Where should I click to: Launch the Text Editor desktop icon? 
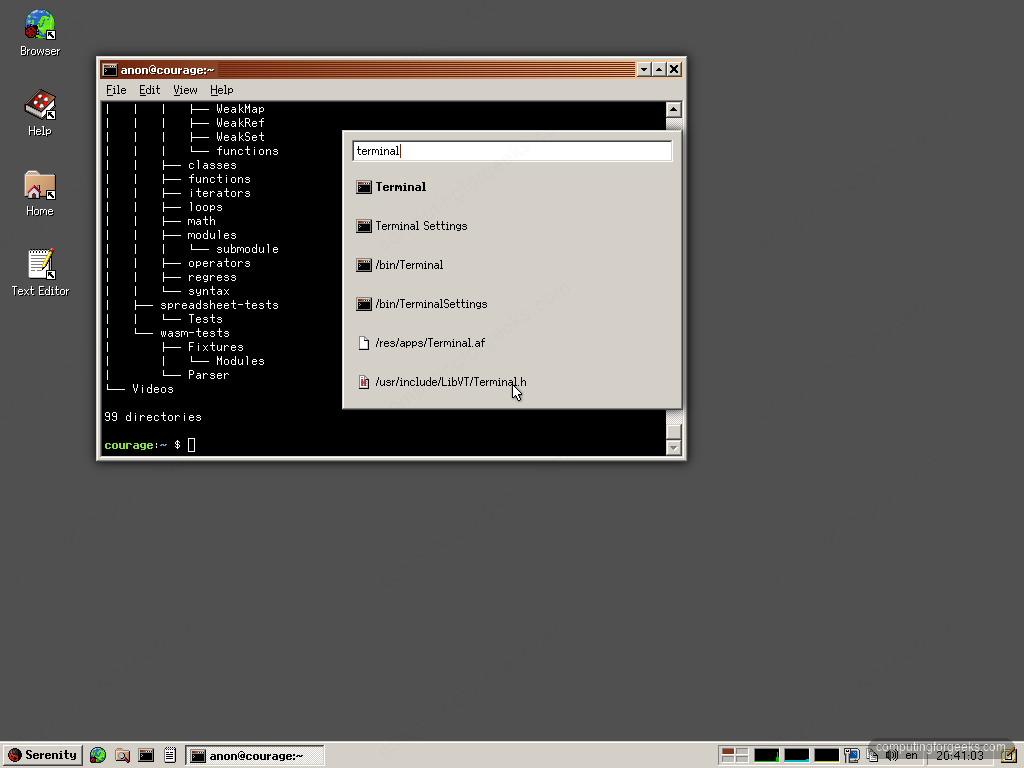(x=40, y=273)
